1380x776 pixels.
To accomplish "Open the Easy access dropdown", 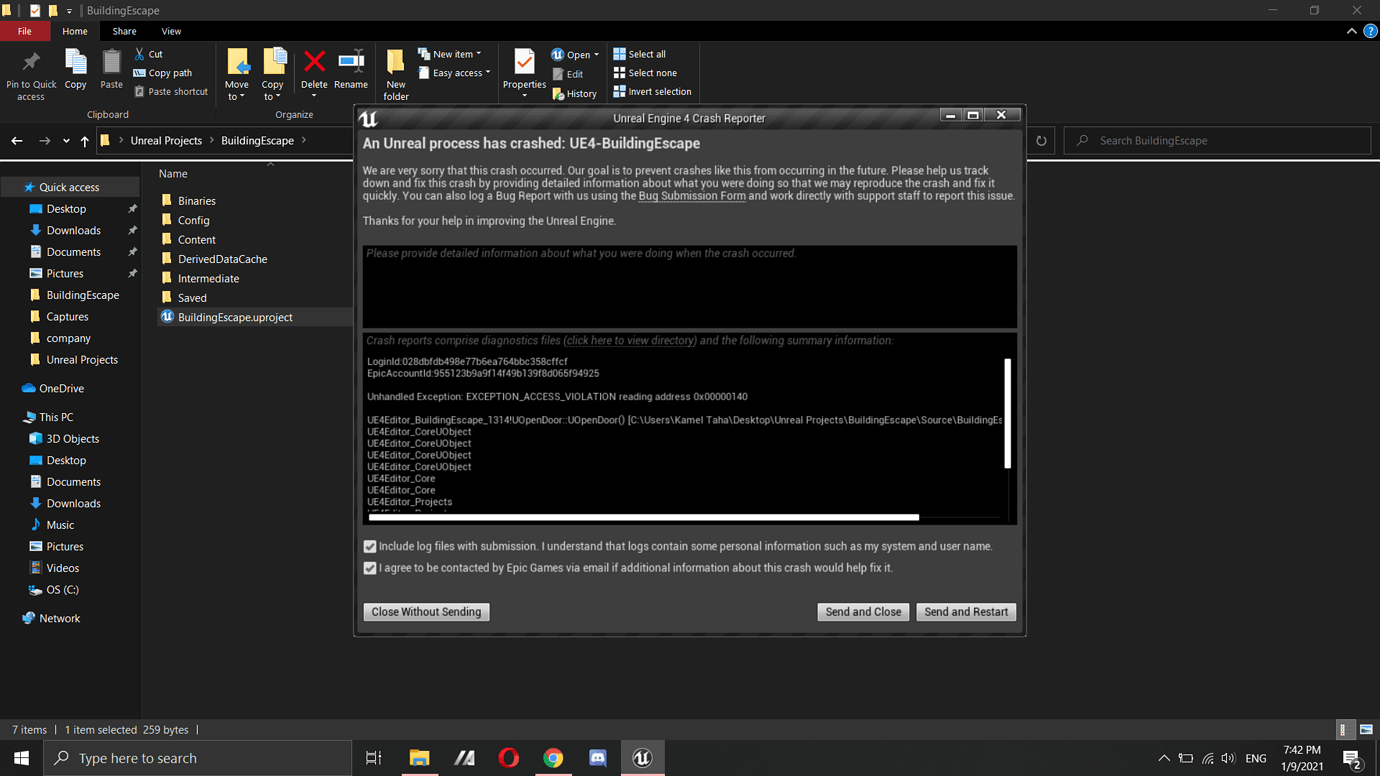I will [455, 73].
